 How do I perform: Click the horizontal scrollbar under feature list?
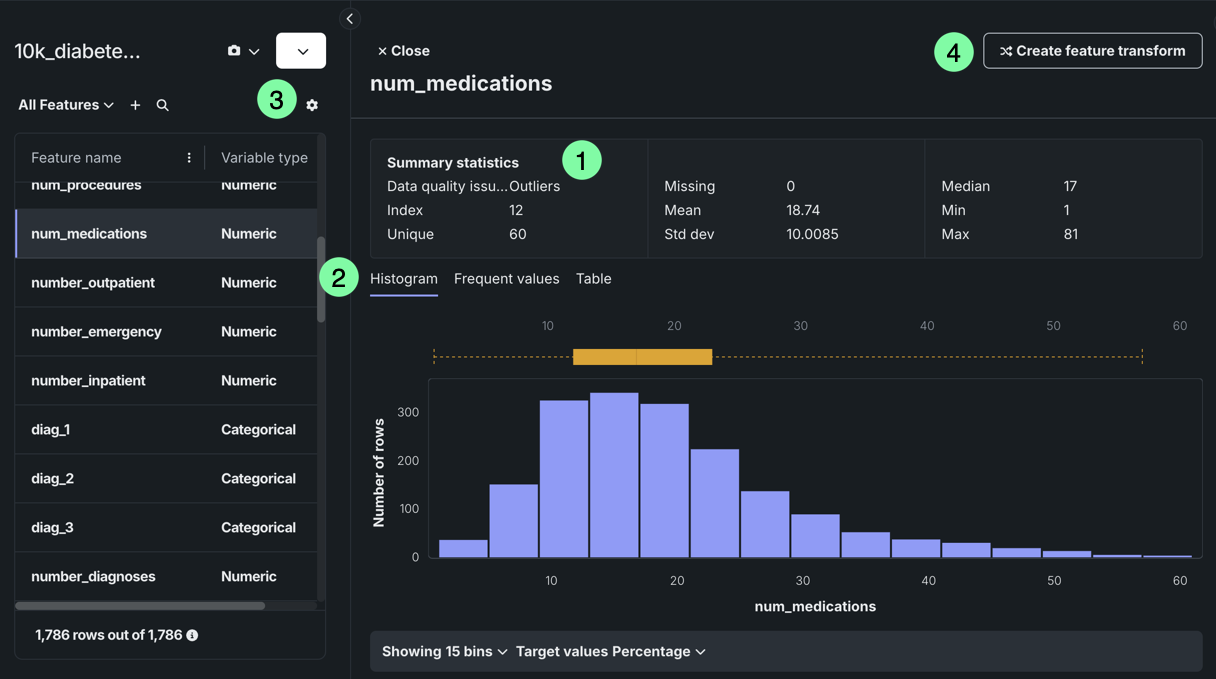point(140,605)
